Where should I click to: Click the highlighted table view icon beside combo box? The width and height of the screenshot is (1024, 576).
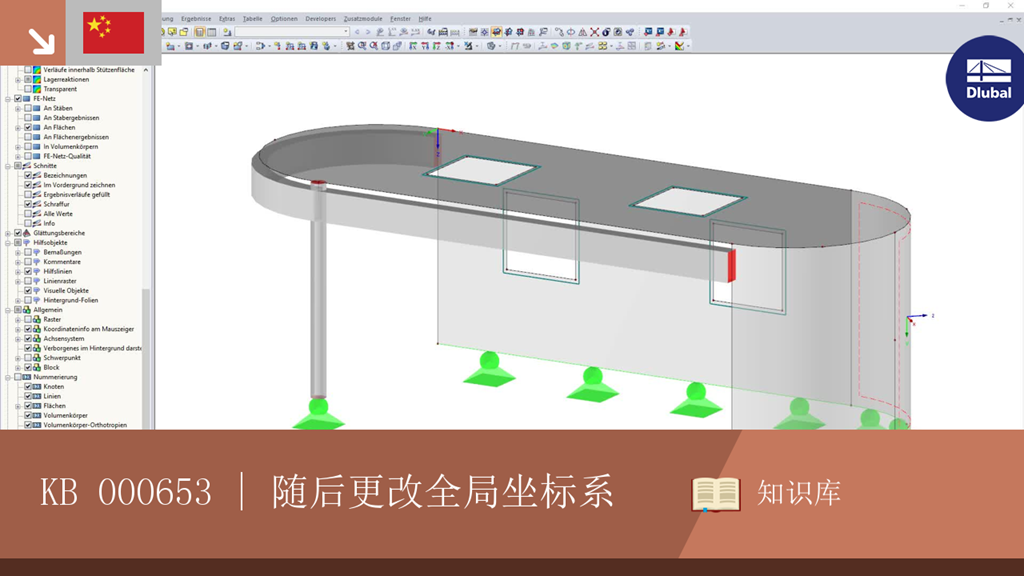coord(200,31)
